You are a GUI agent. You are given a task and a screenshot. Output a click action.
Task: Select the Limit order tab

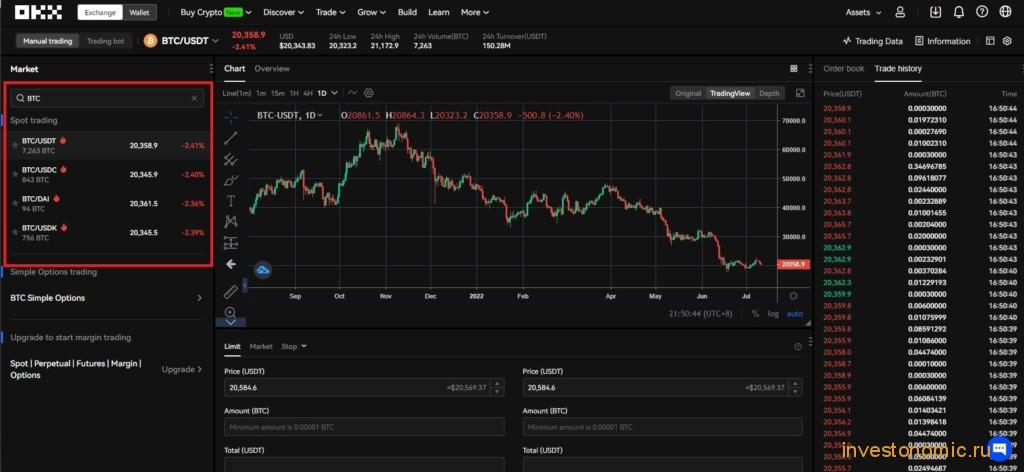click(232, 346)
